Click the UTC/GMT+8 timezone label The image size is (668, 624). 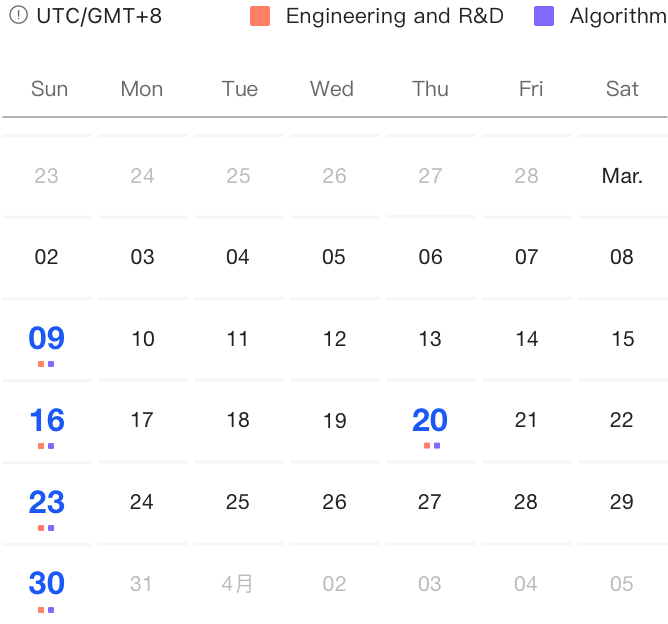pyautogui.click(x=98, y=16)
